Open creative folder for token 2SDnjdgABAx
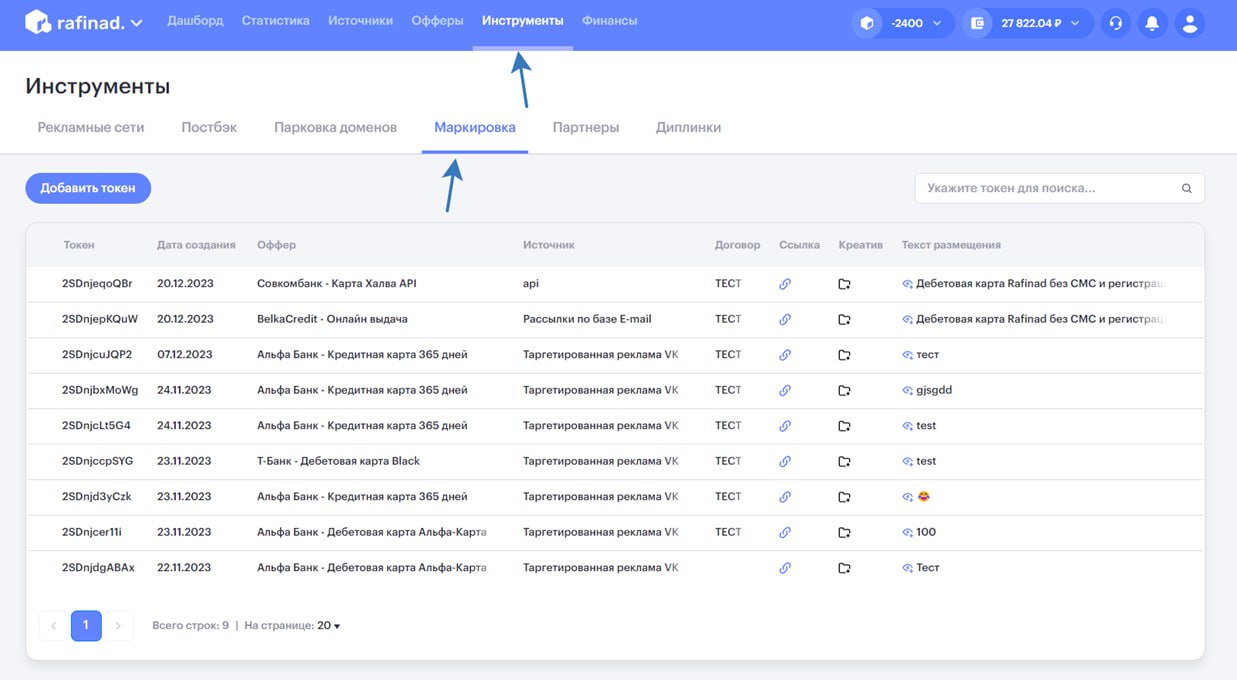The image size is (1237, 680). [x=844, y=568]
